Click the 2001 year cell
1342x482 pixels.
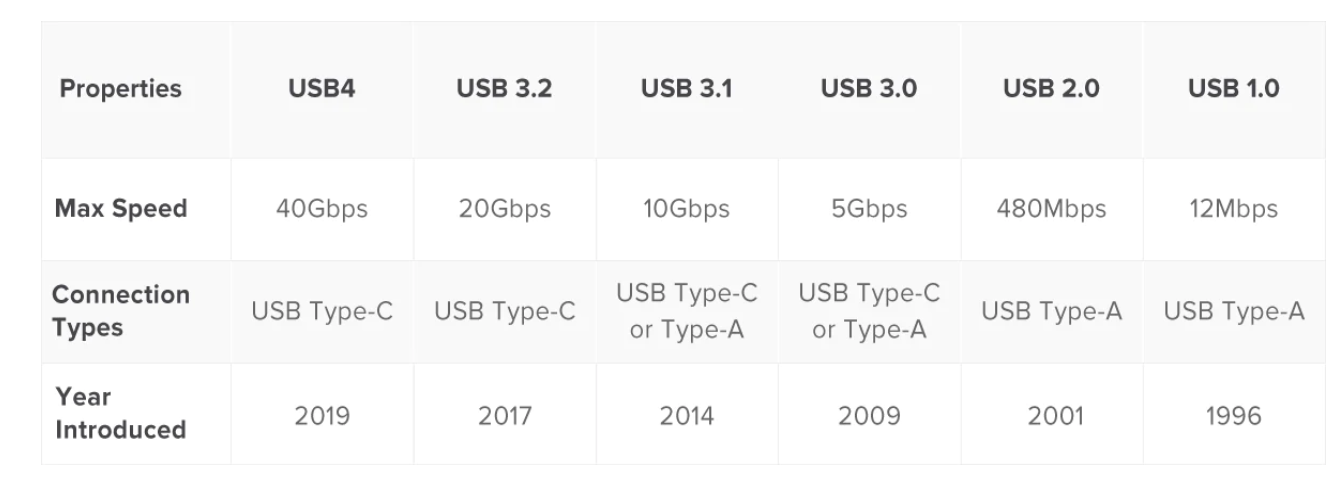tap(1051, 415)
